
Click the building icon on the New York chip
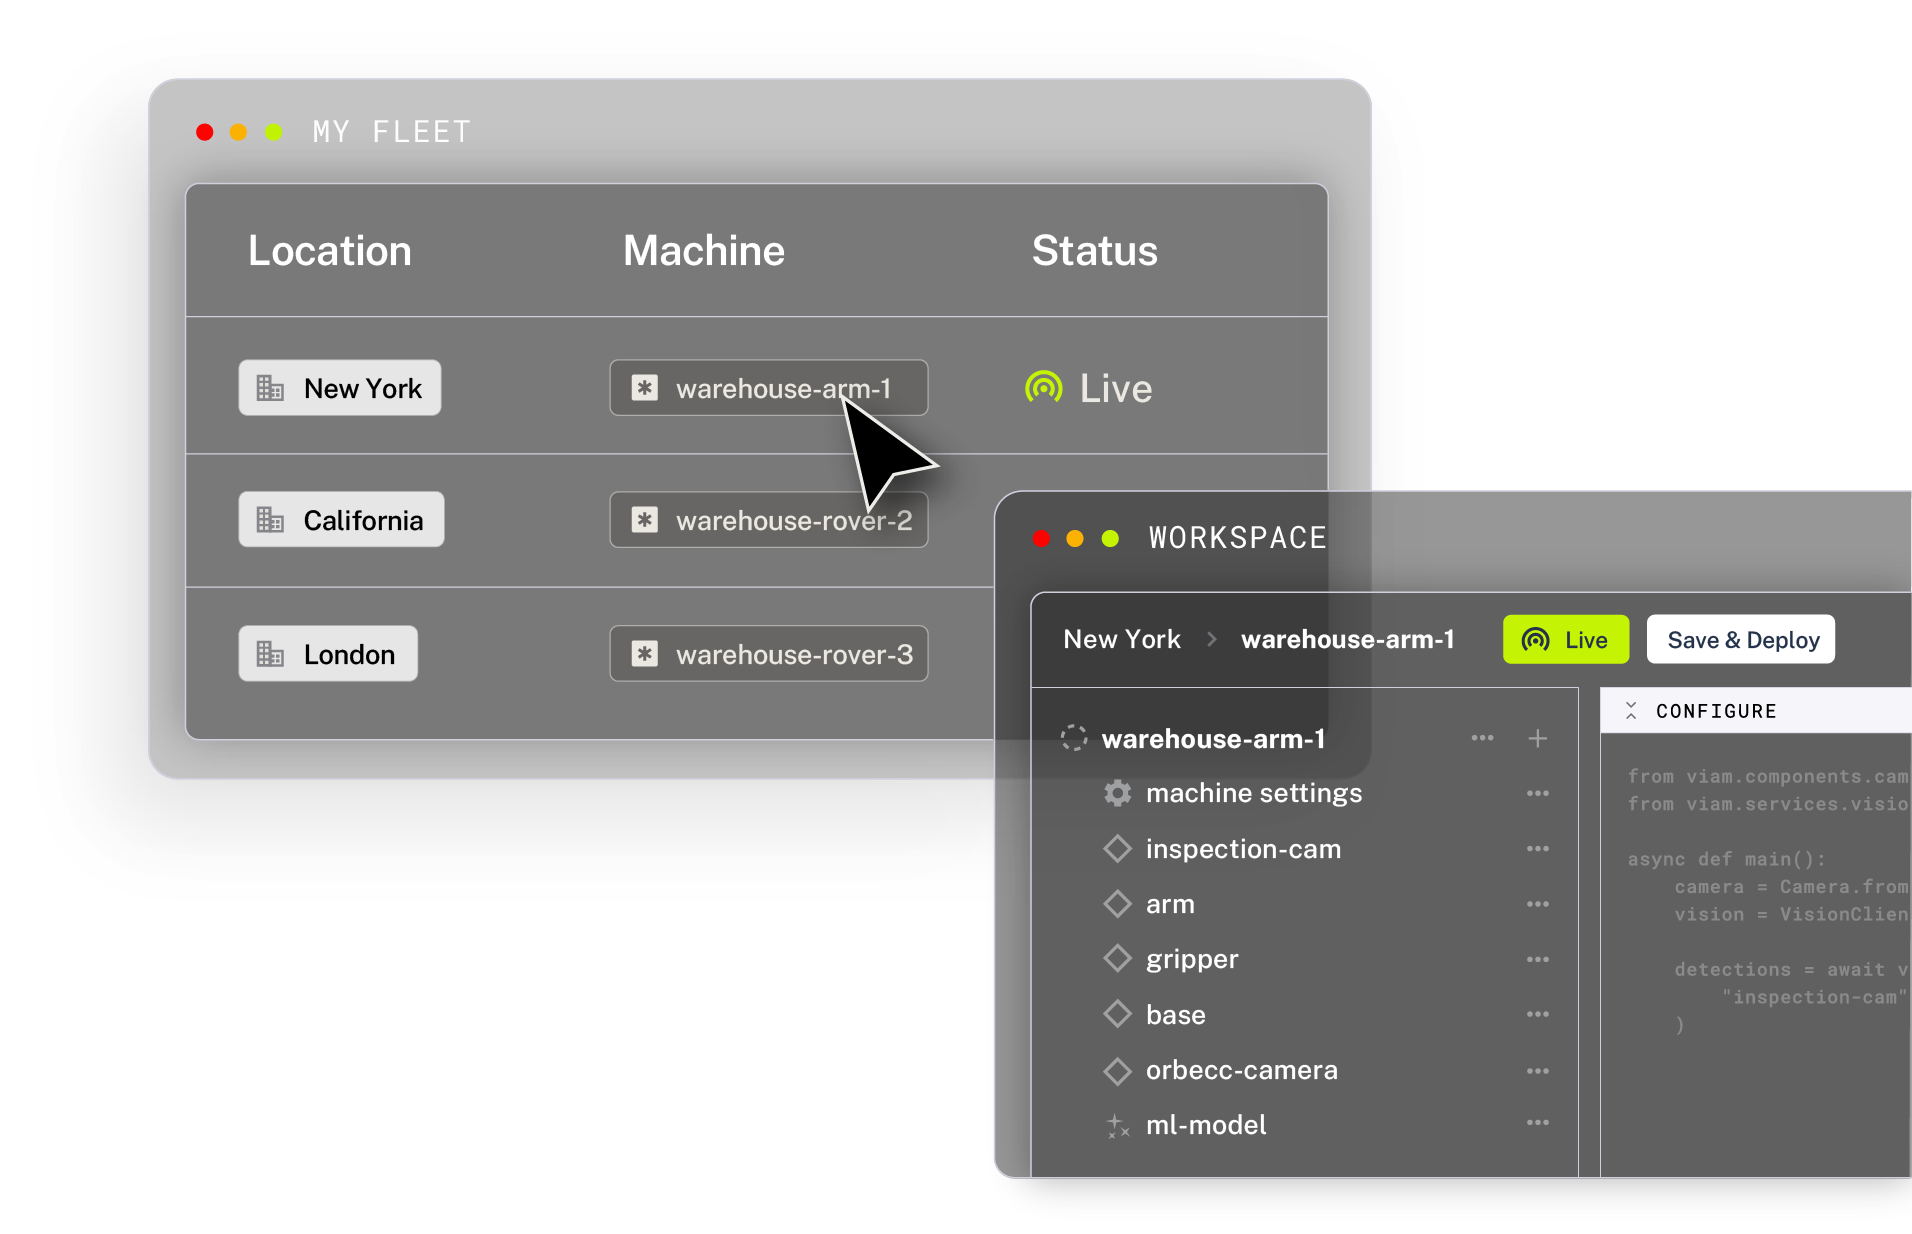[269, 387]
